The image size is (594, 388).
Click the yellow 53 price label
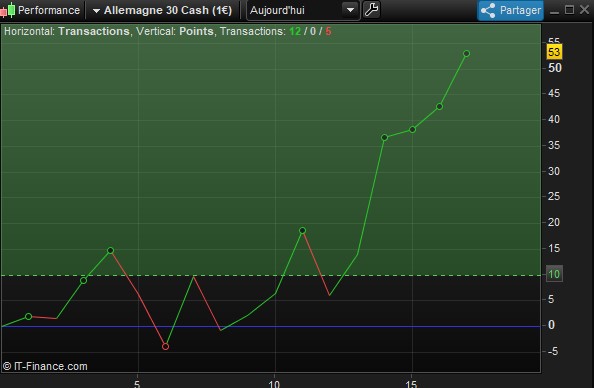[x=554, y=52]
